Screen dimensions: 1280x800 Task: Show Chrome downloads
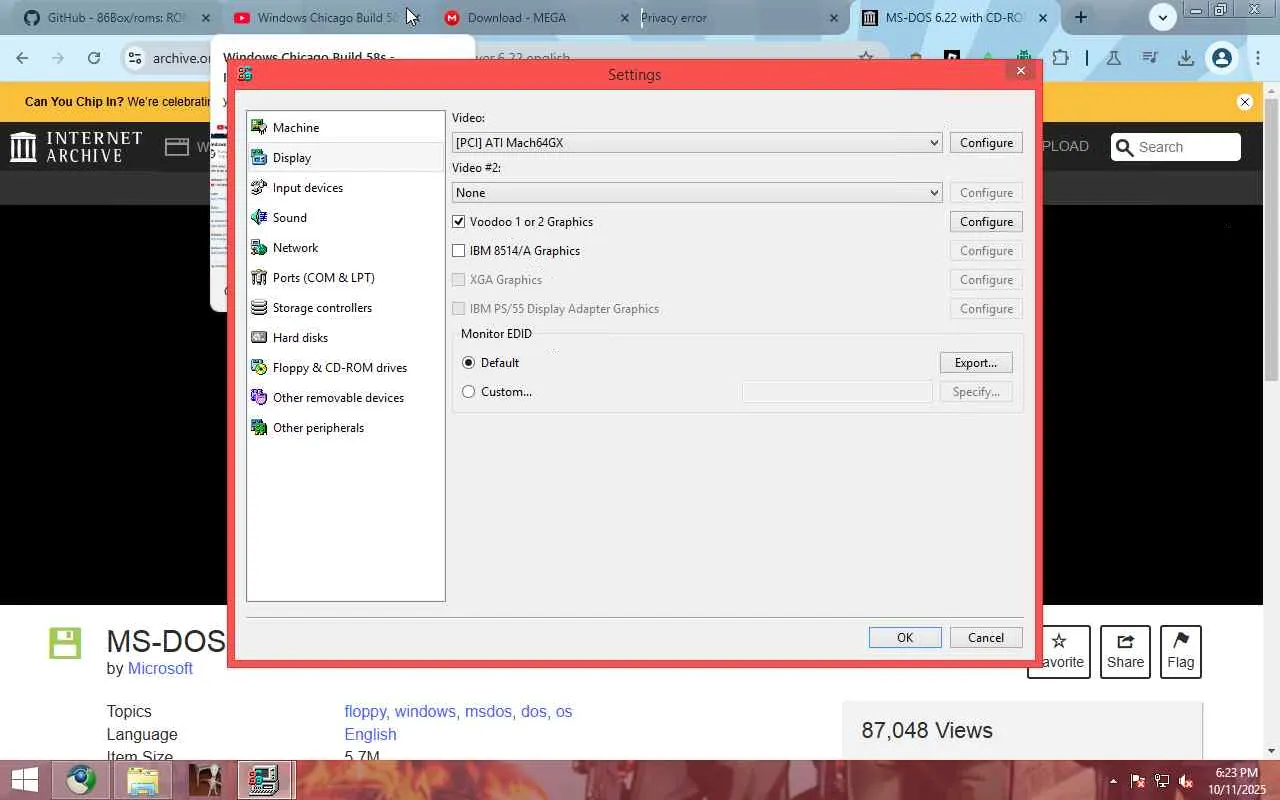1186,58
